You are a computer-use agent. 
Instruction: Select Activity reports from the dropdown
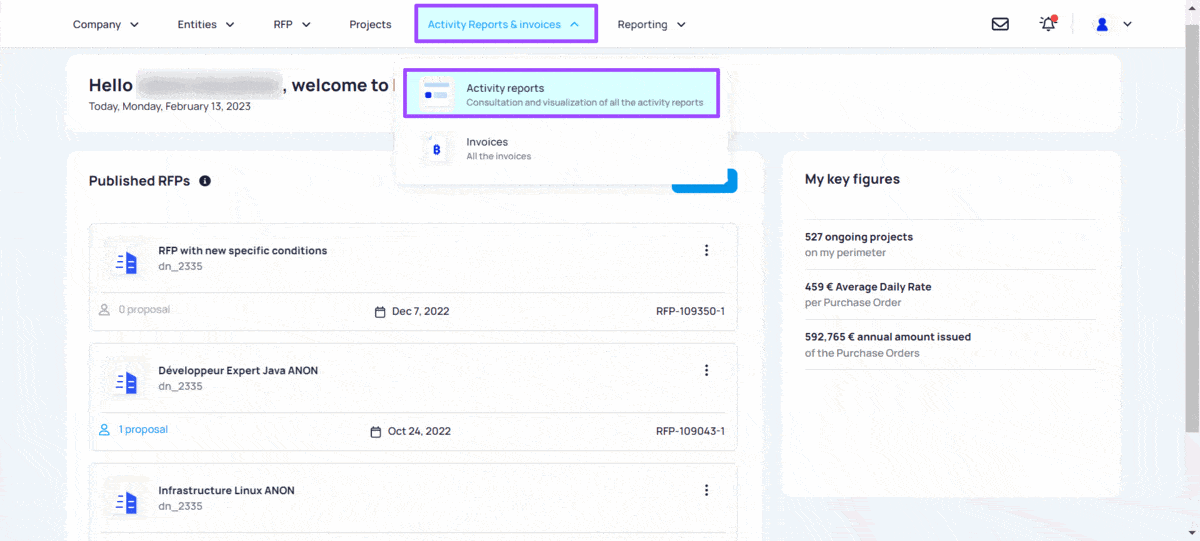pos(561,94)
